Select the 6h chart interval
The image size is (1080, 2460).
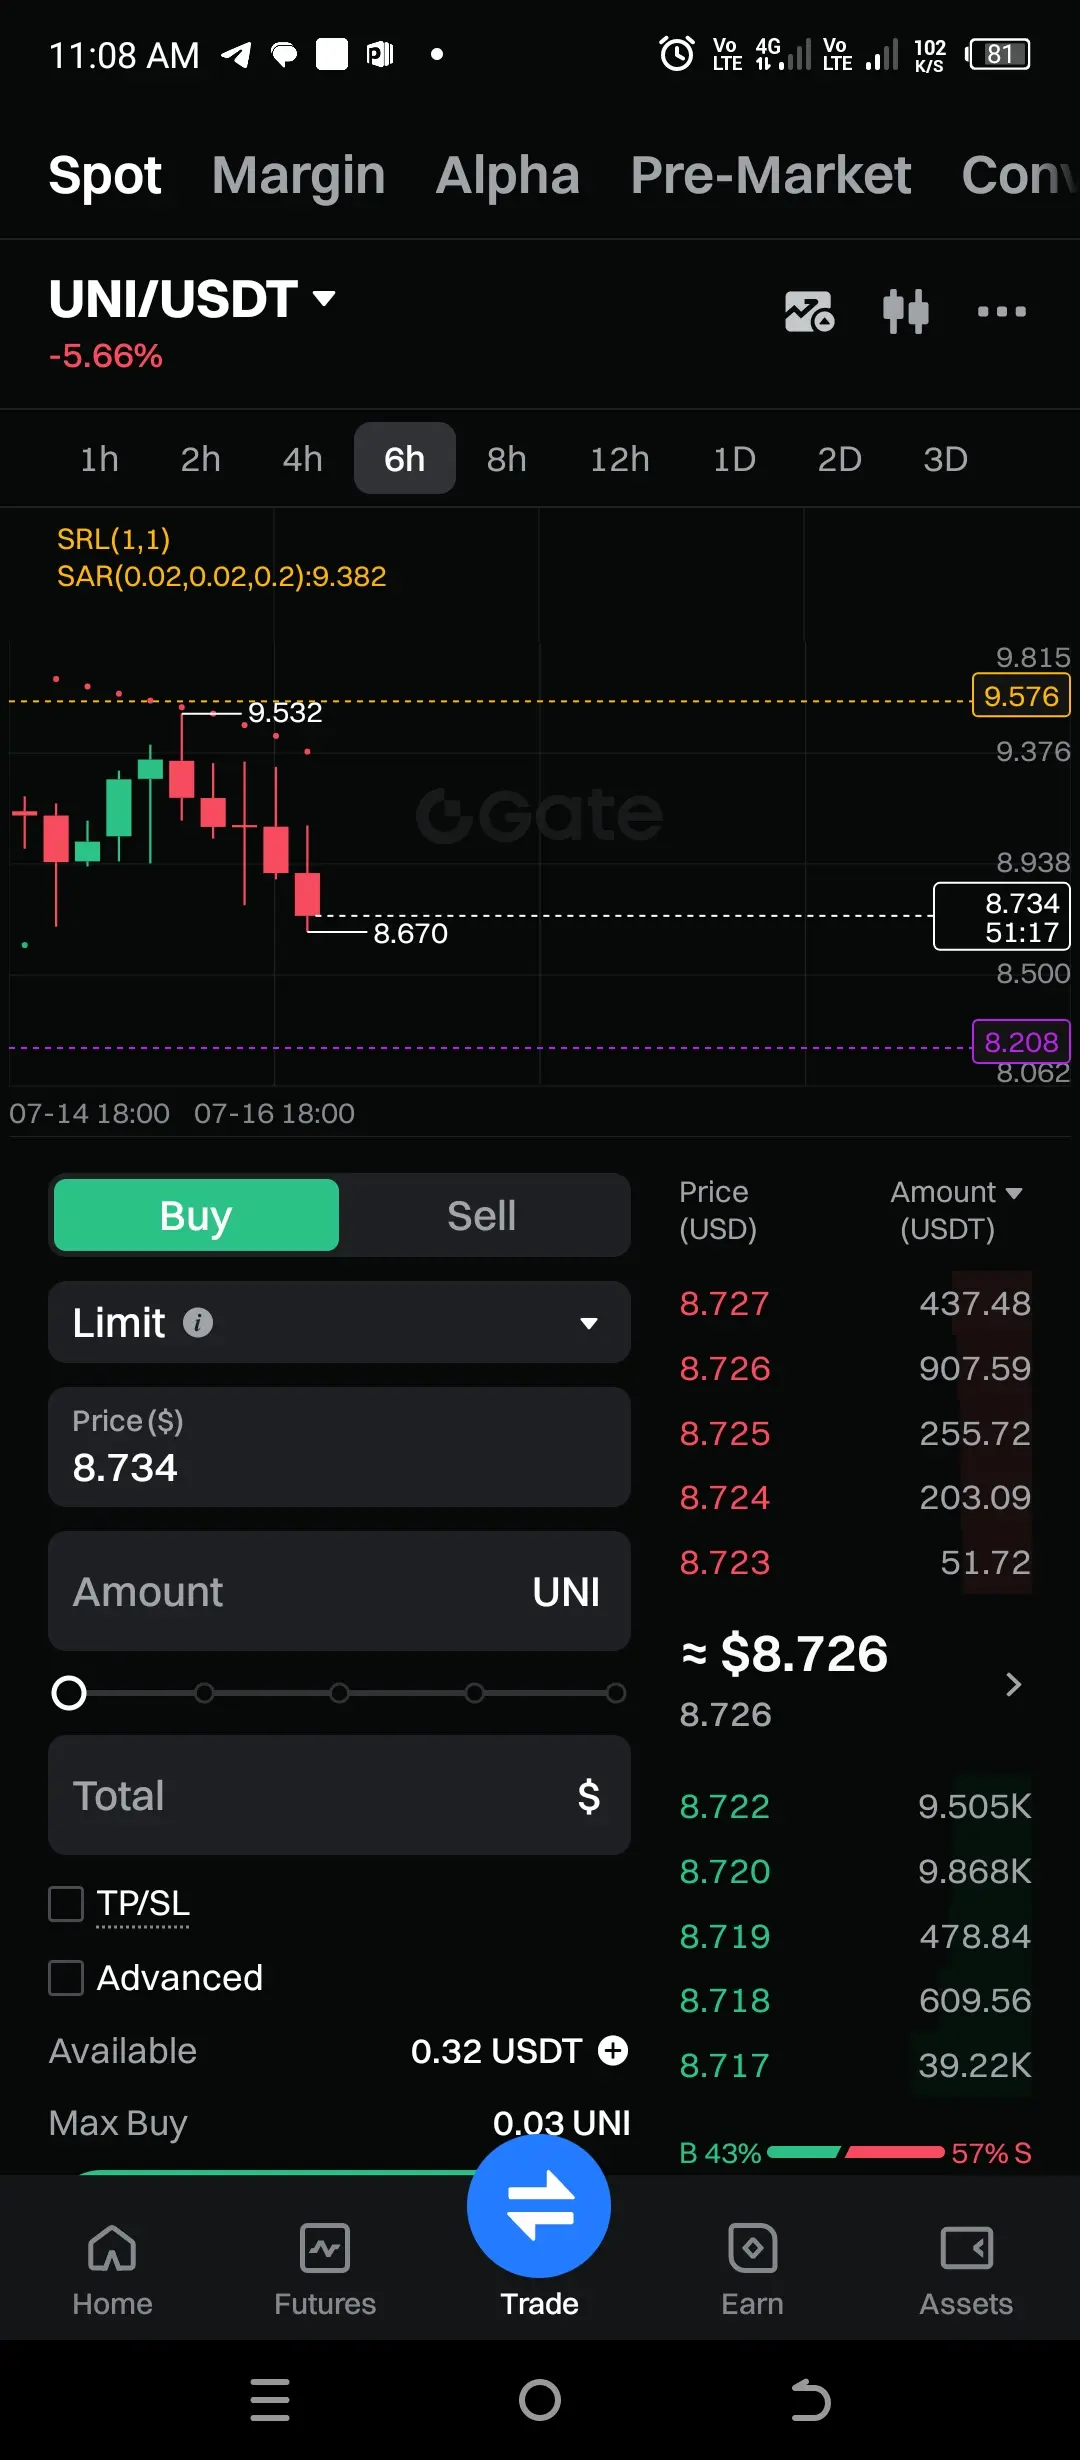pos(405,459)
